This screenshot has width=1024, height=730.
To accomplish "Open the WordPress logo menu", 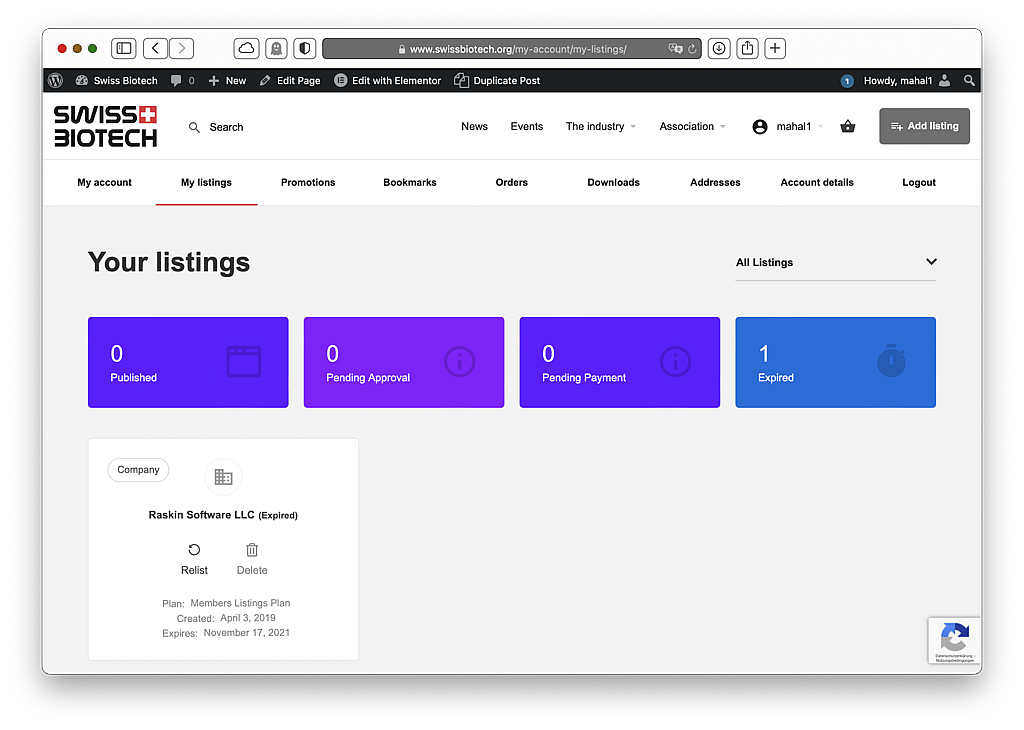I will 56,81.
